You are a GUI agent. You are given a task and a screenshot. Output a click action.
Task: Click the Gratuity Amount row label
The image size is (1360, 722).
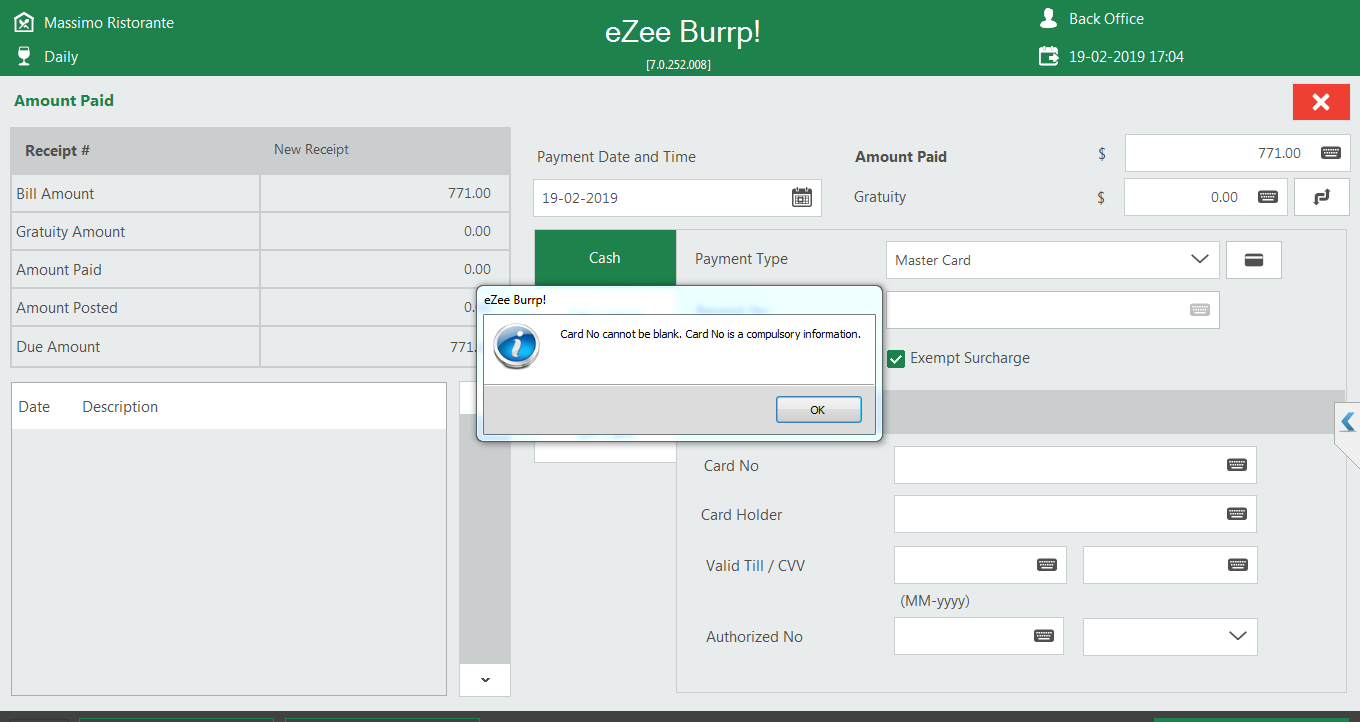71,231
